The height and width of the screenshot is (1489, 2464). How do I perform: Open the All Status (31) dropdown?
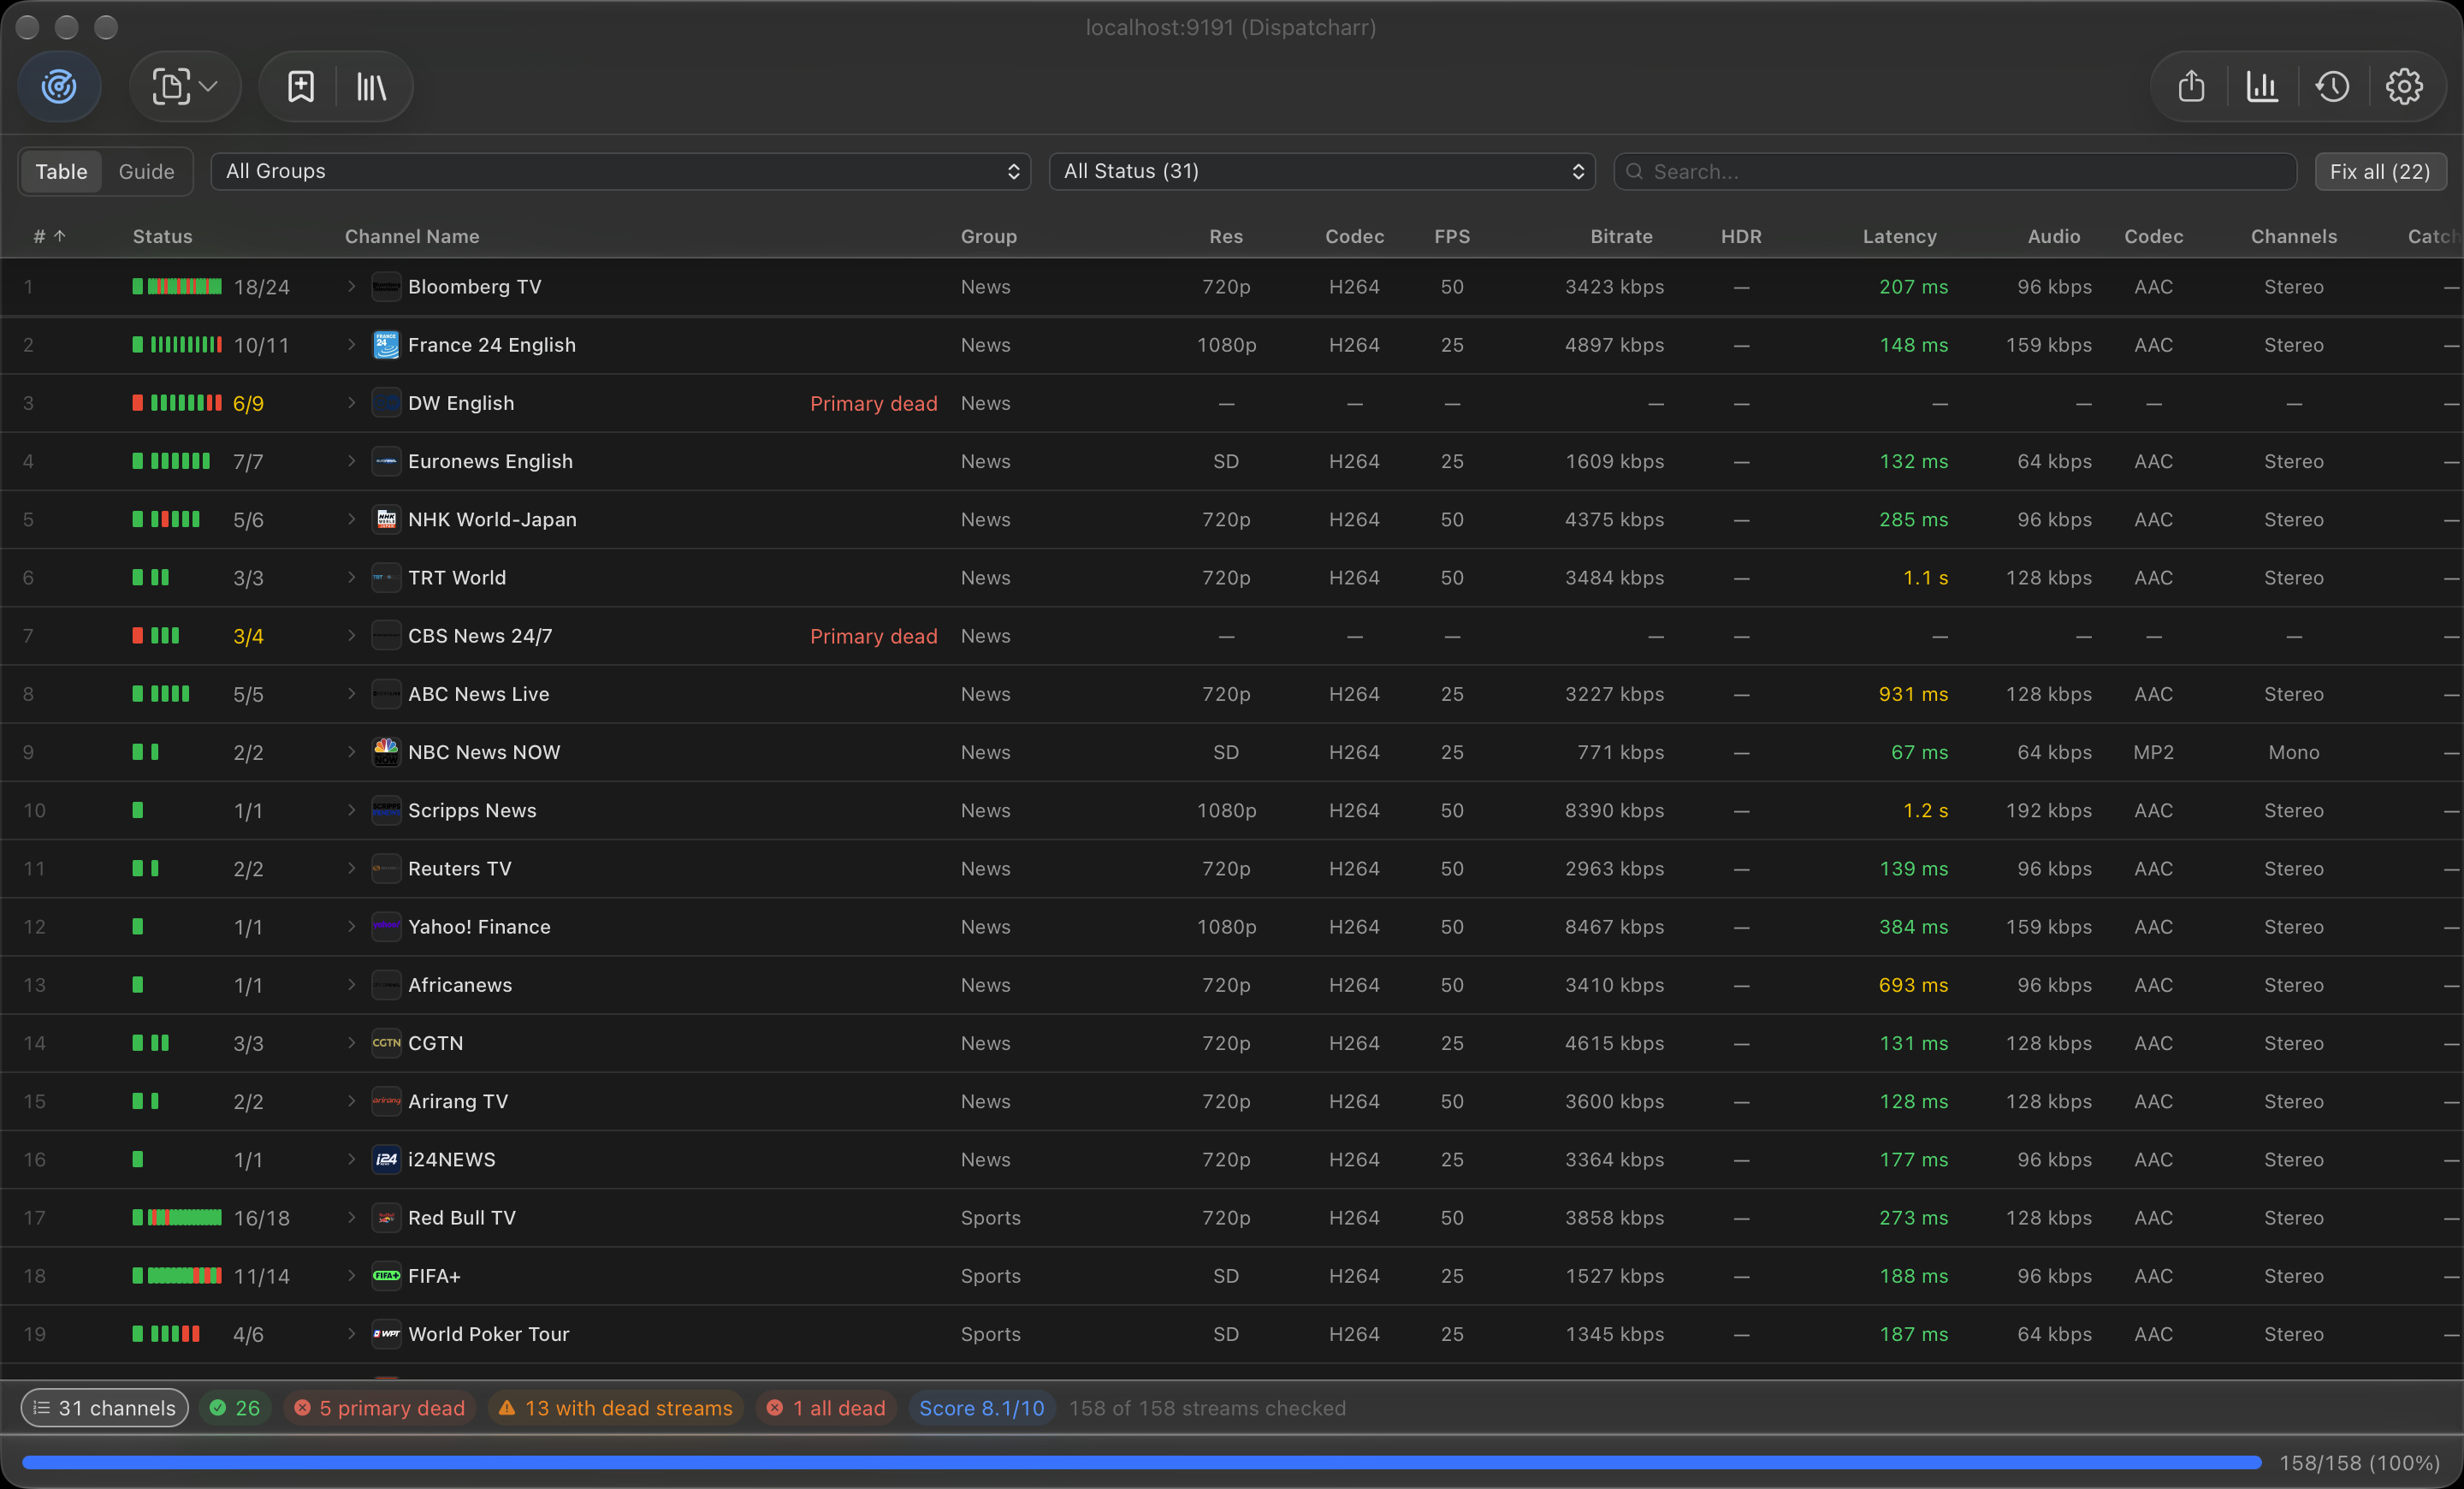click(x=1321, y=171)
